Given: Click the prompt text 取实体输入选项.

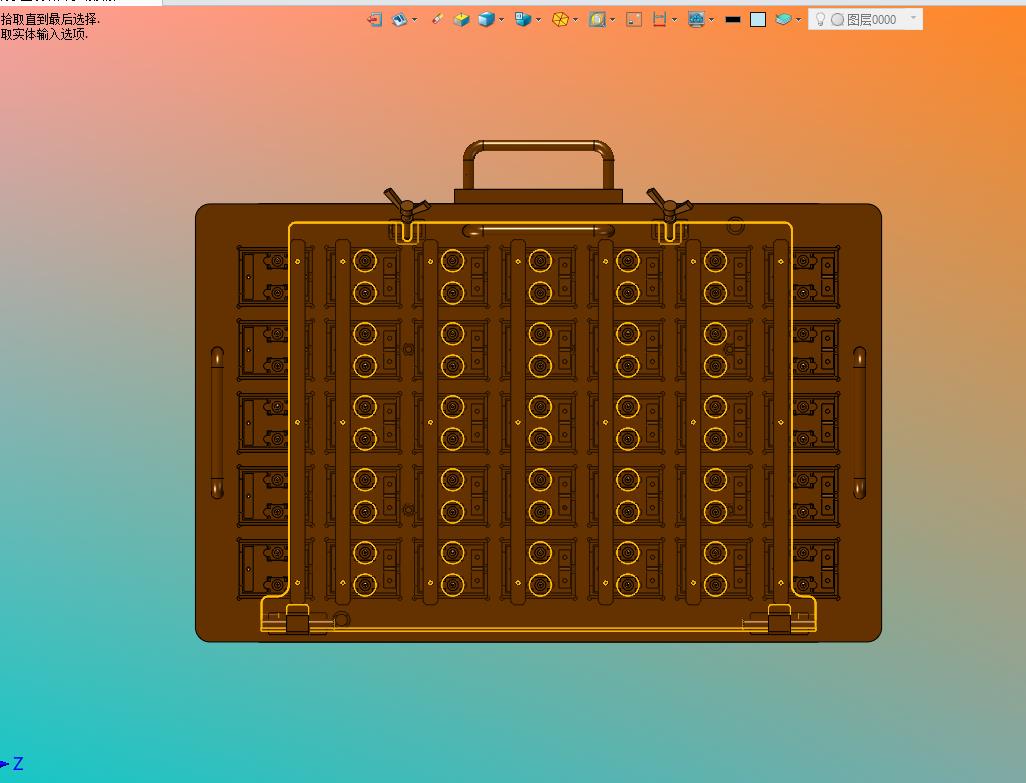Looking at the screenshot, I should point(44,34).
